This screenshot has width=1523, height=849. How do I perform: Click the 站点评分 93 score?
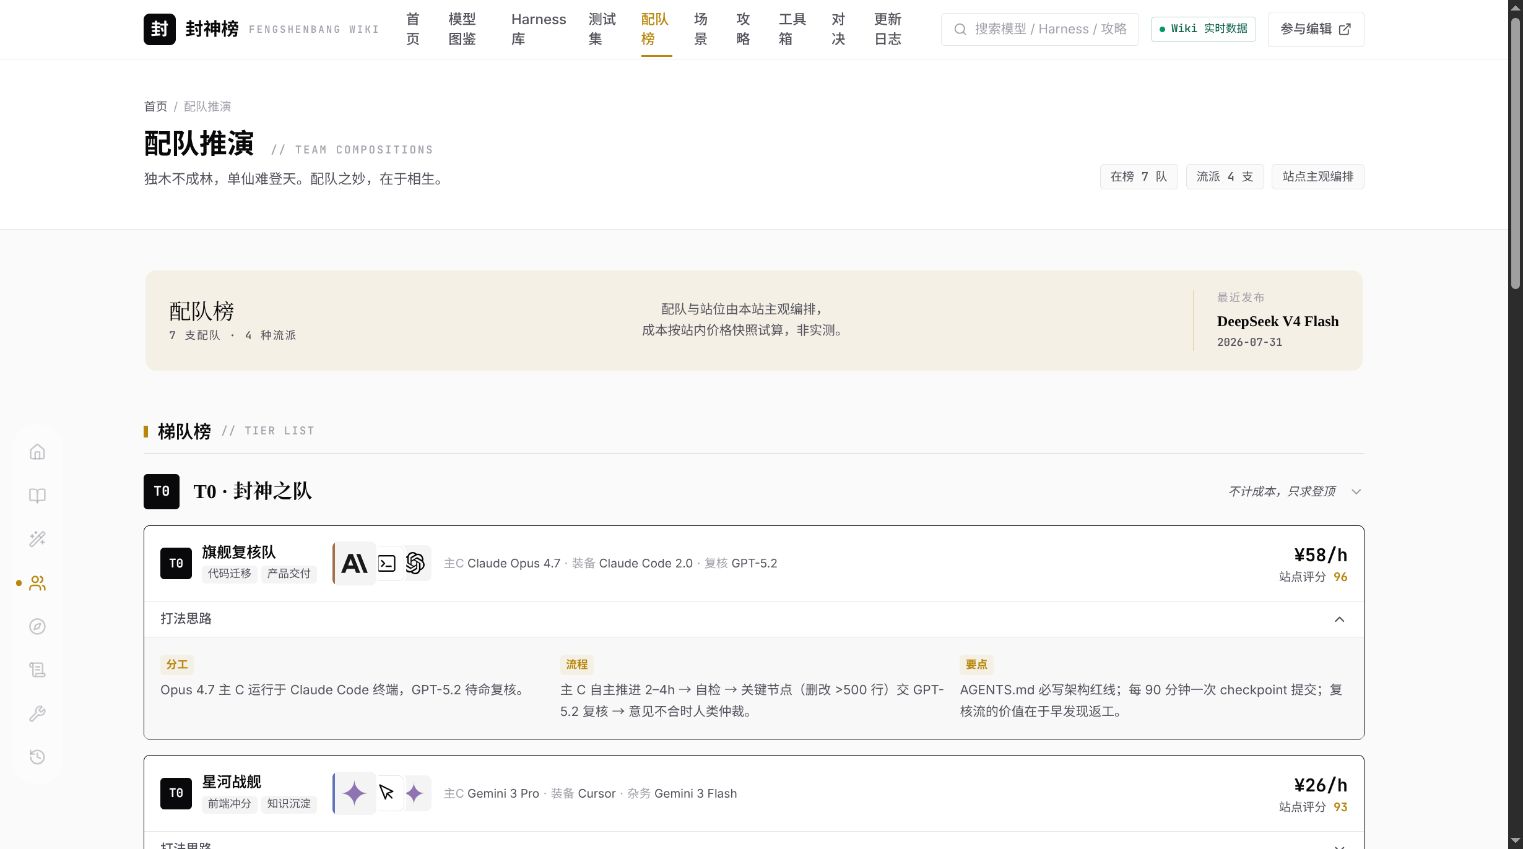pyautogui.click(x=1313, y=807)
